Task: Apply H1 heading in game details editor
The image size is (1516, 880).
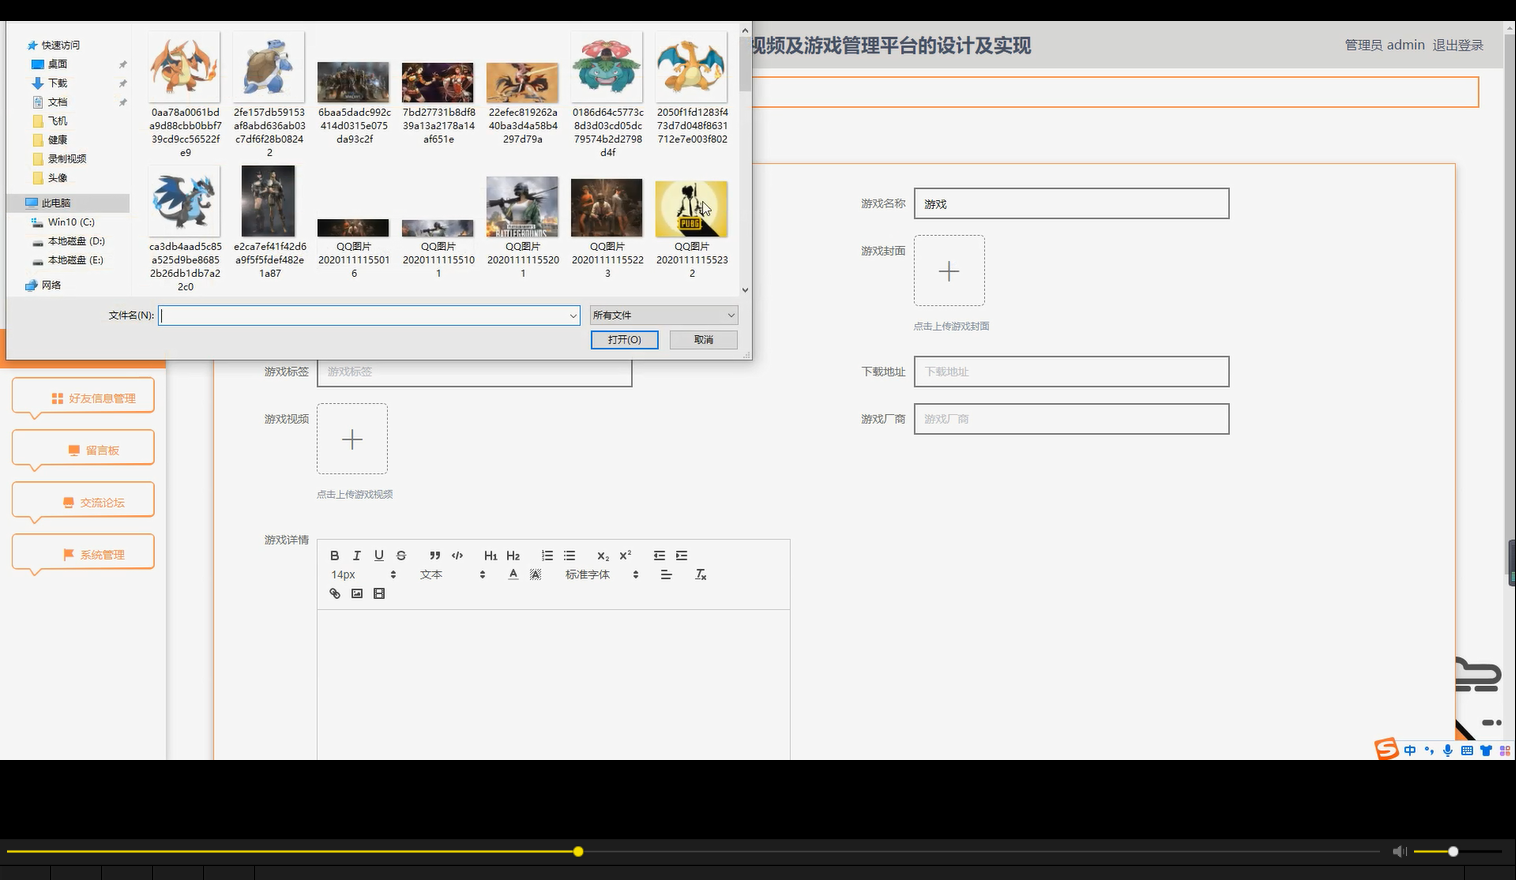Action: point(490,555)
